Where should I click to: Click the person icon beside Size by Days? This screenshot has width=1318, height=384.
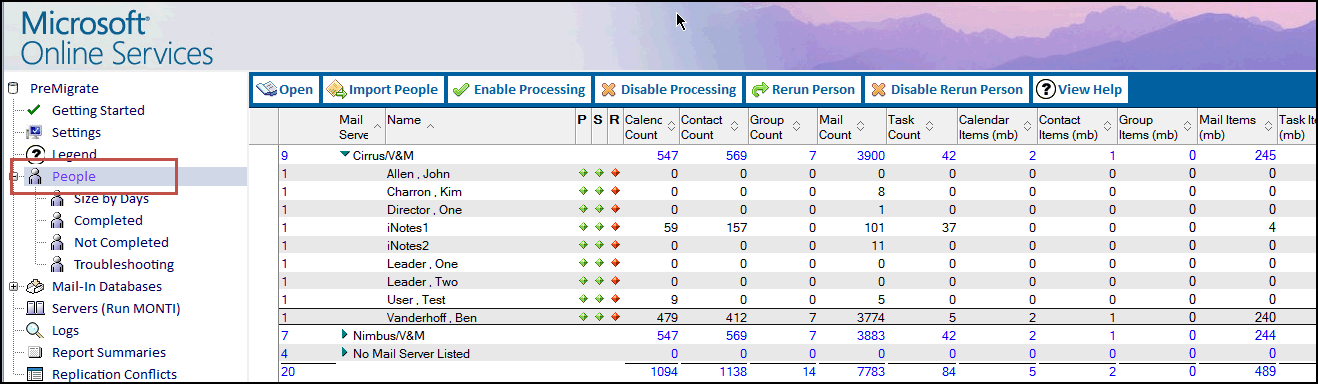(57, 198)
